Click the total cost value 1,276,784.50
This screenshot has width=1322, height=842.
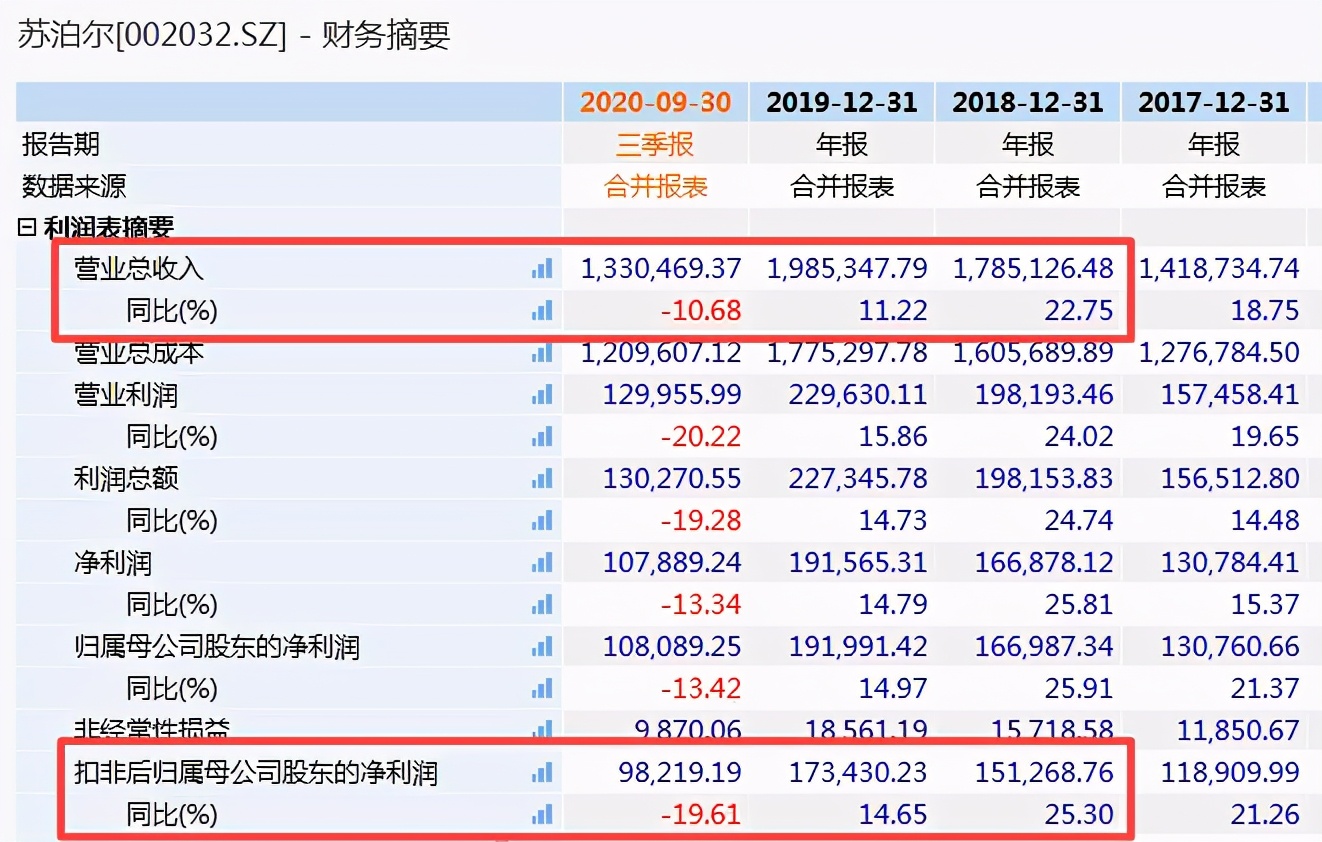click(1220, 353)
